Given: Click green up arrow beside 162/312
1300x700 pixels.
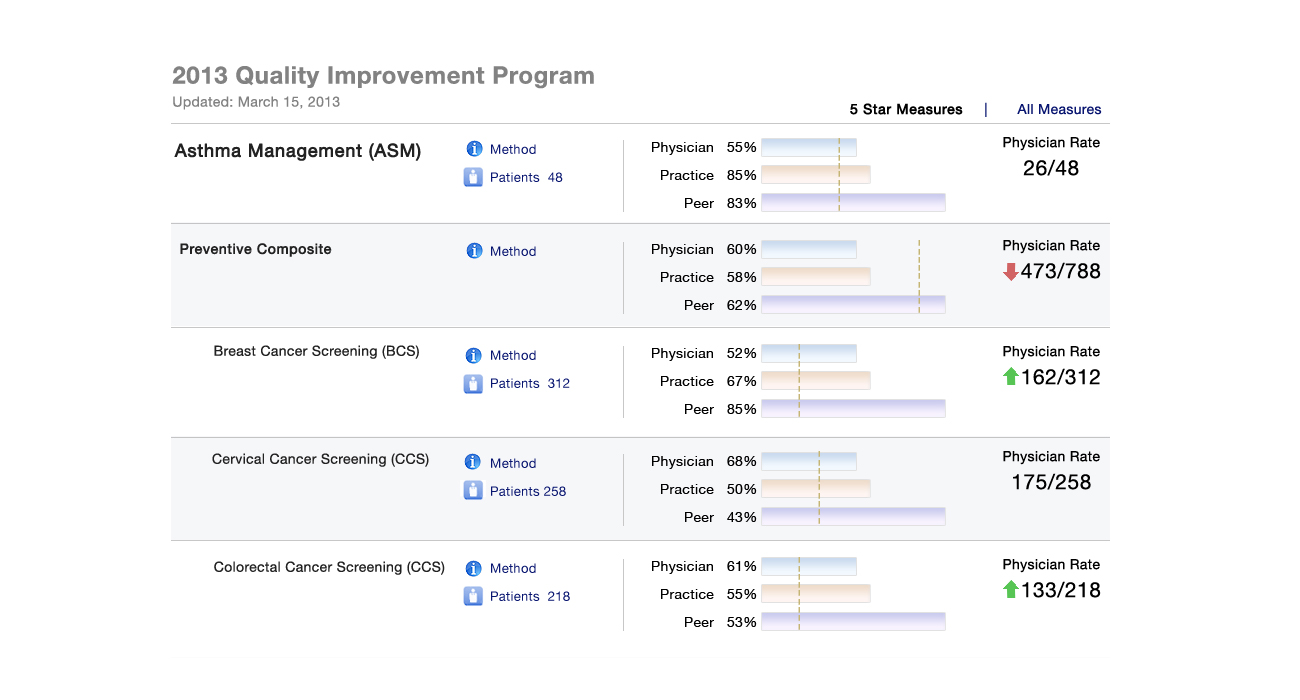Looking at the screenshot, I should [1010, 377].
